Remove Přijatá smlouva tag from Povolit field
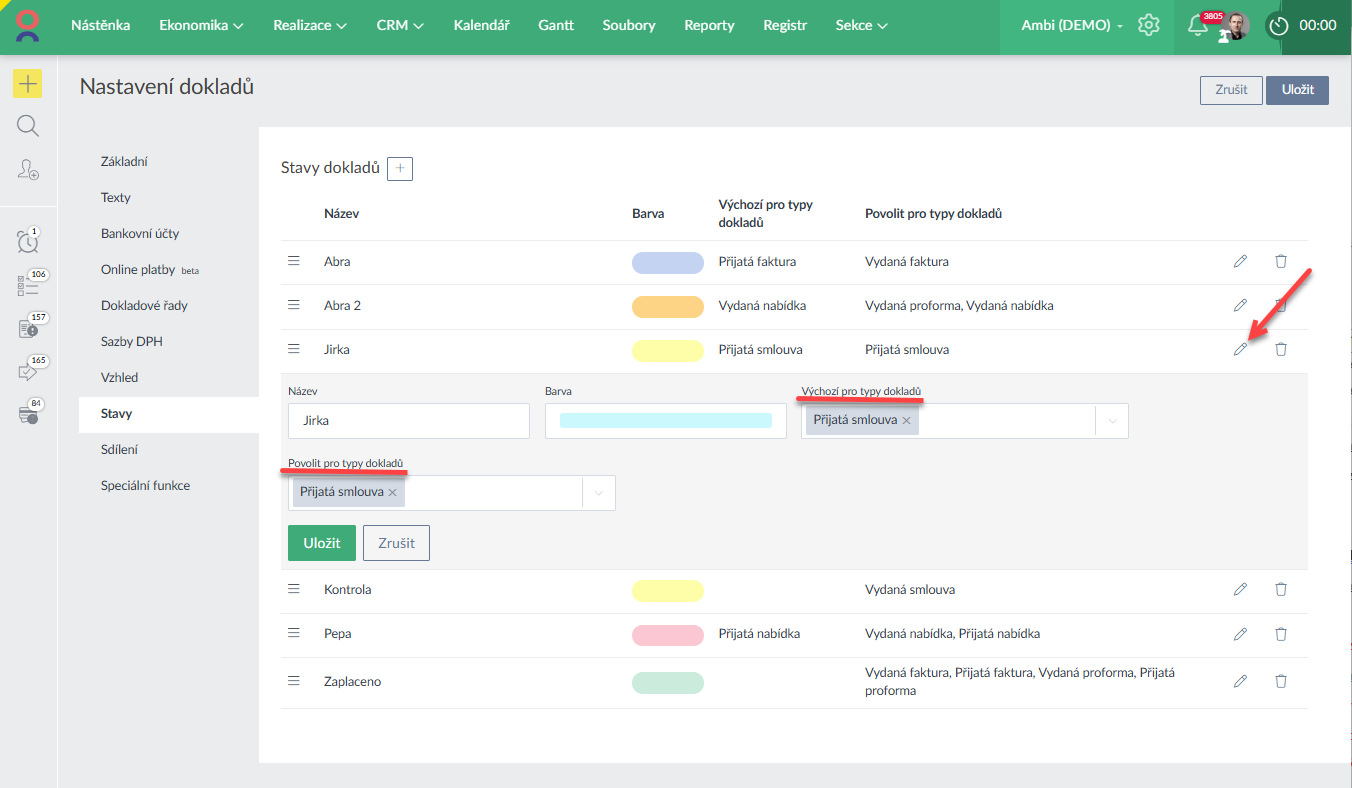The height and width of the screenshot is (788, 1352). tap(393, 493)
